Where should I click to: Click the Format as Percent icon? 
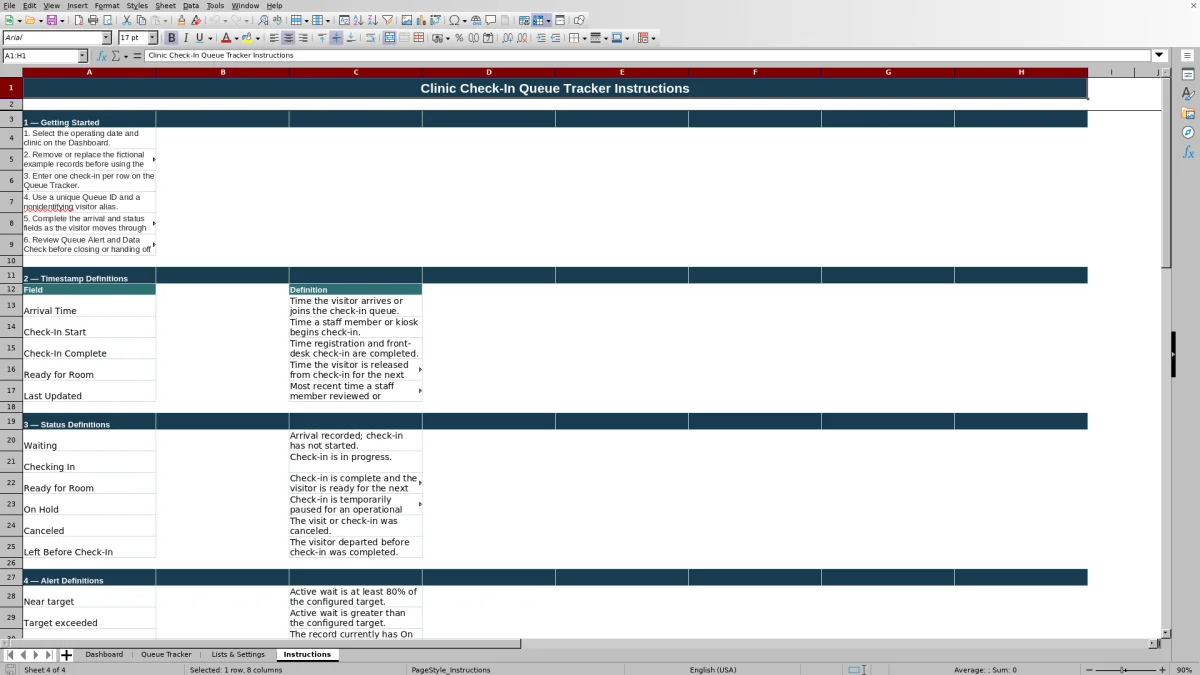pyautogui.click(x=459, y=38)
